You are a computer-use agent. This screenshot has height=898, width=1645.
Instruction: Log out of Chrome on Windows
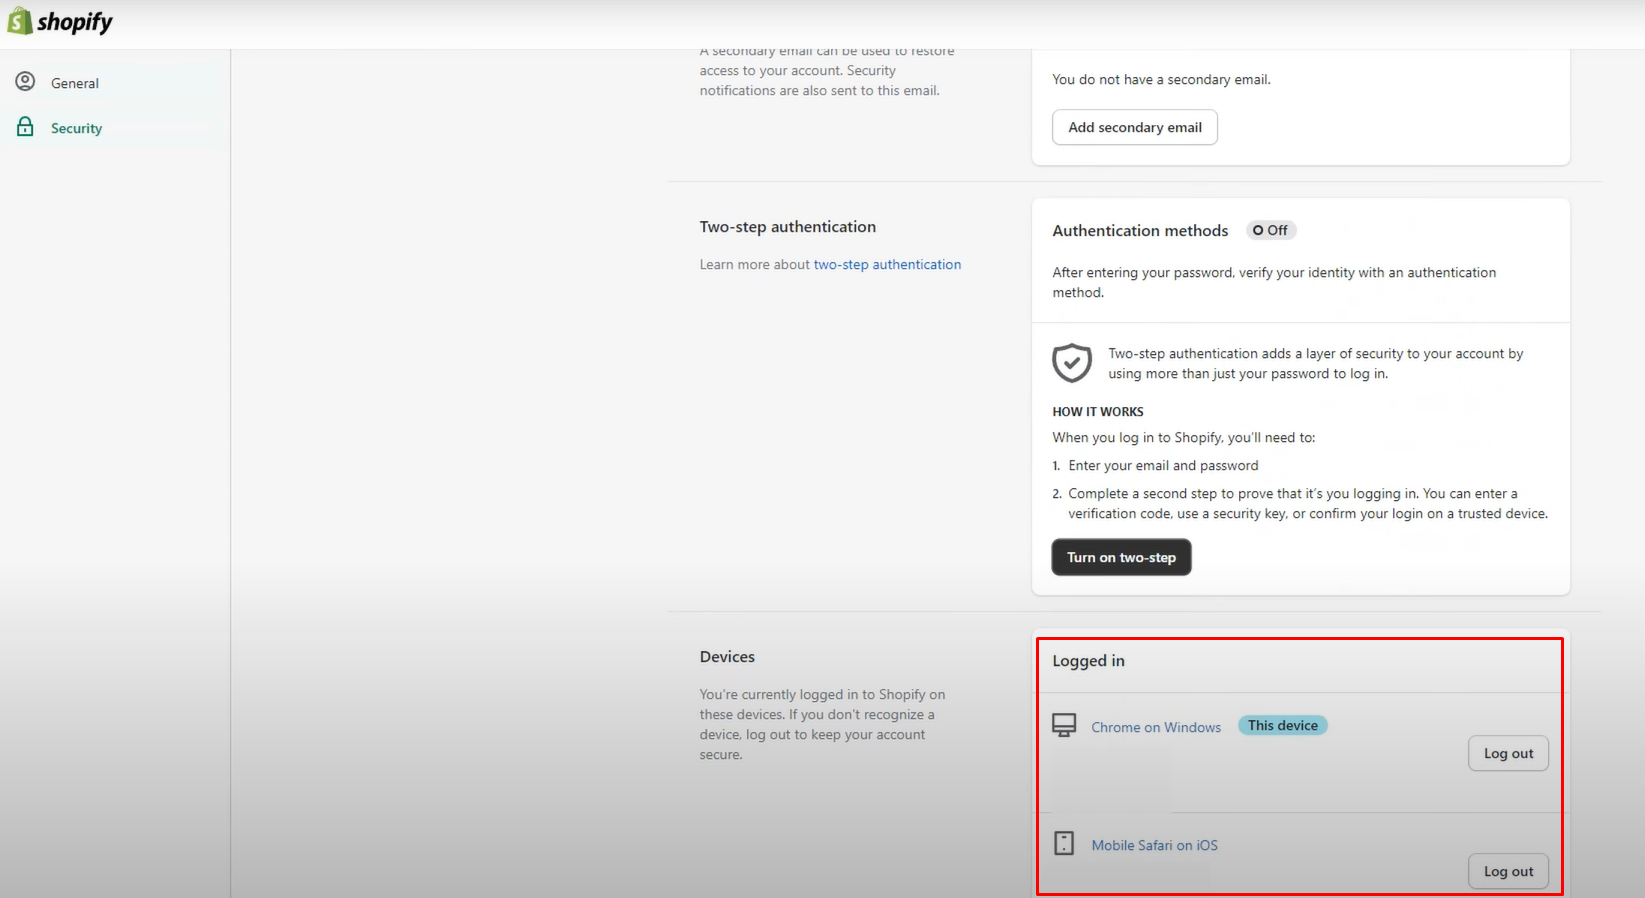1508,753
